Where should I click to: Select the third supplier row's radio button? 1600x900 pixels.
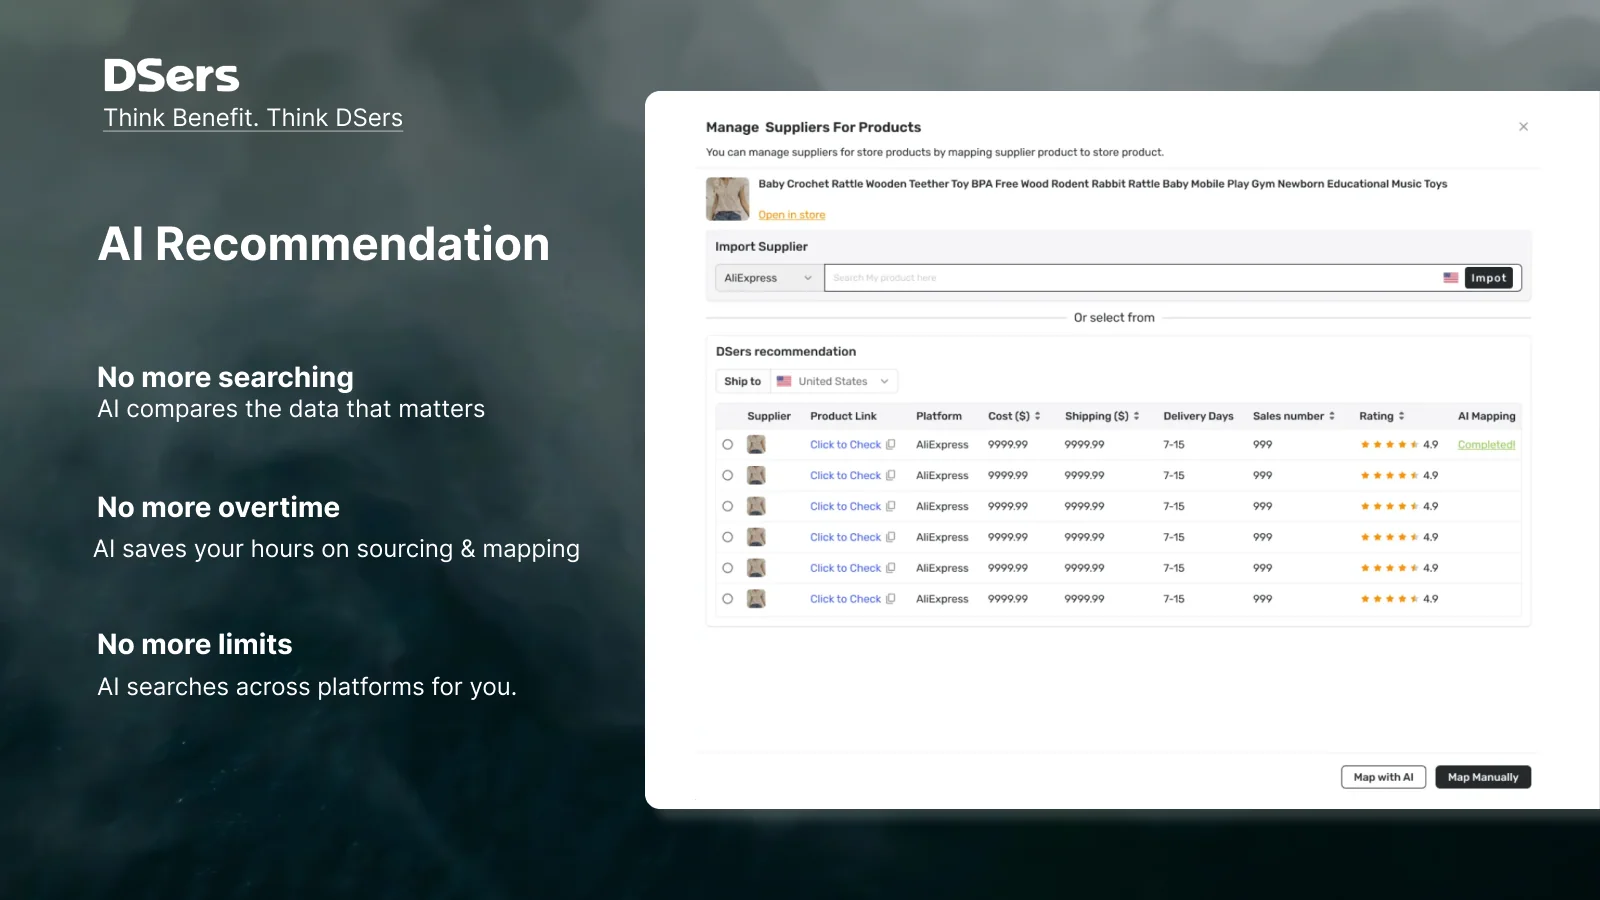tap(727, 507)
